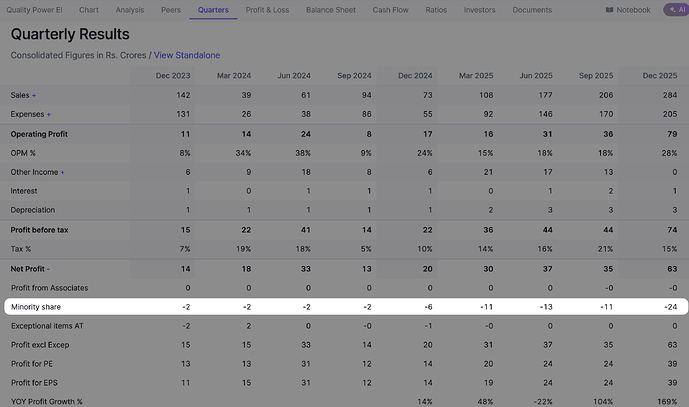The width and height of the screenshot is (689, 407).
Task: Open the Notebook button with book icon
Action: tap(628, 10)
